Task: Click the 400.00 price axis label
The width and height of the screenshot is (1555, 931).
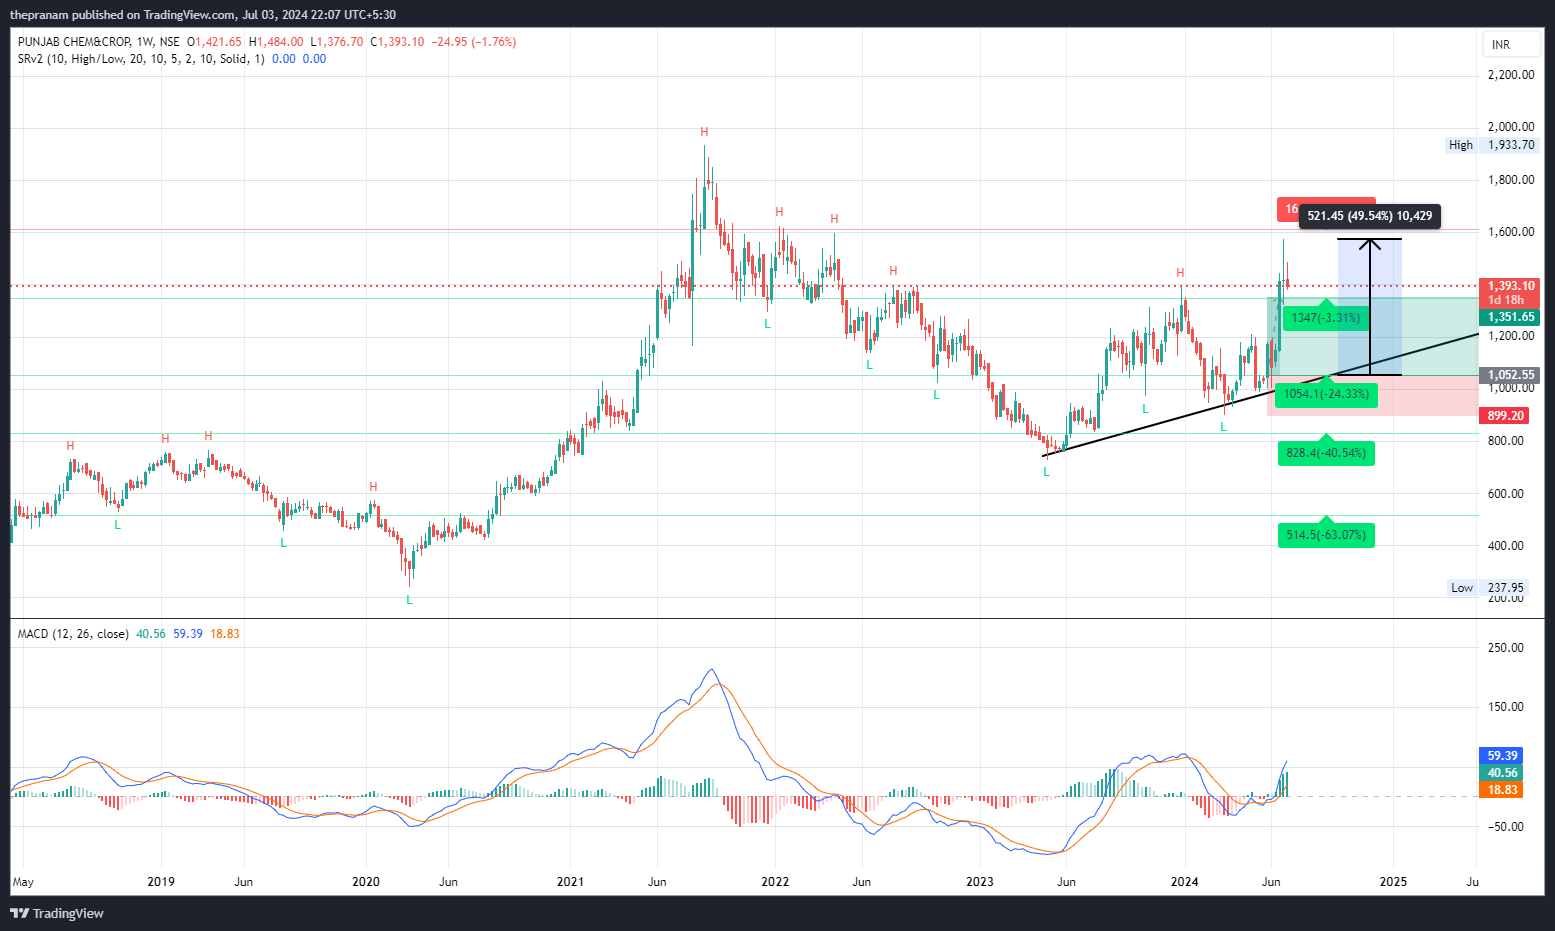Action: (x=1506, y=546)
